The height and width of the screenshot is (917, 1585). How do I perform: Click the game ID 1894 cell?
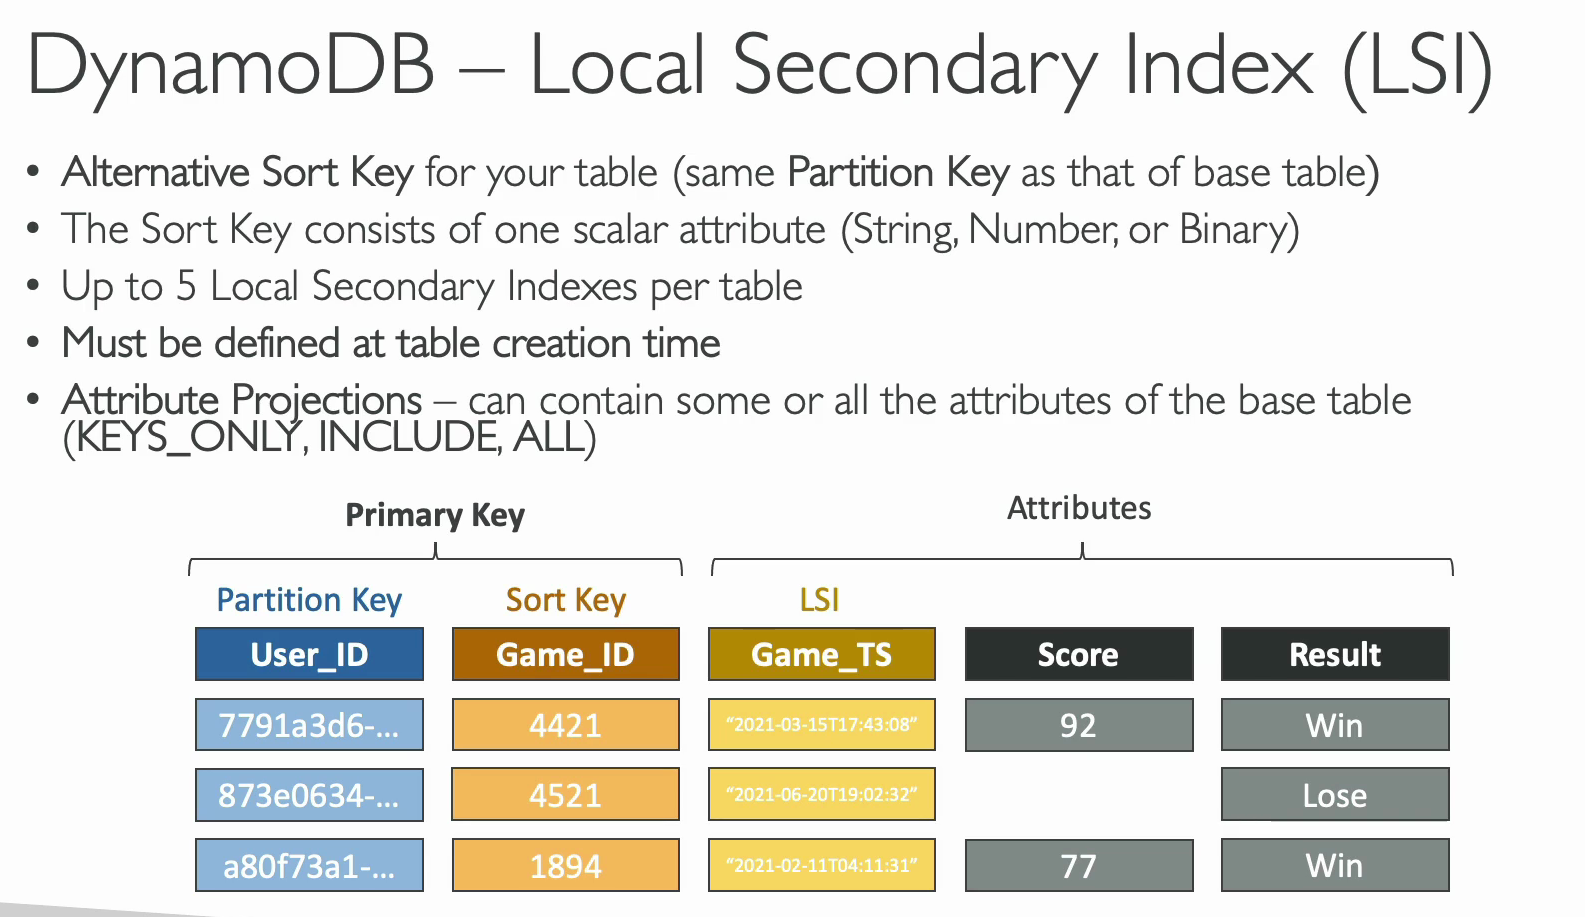(x=565, y=865)
